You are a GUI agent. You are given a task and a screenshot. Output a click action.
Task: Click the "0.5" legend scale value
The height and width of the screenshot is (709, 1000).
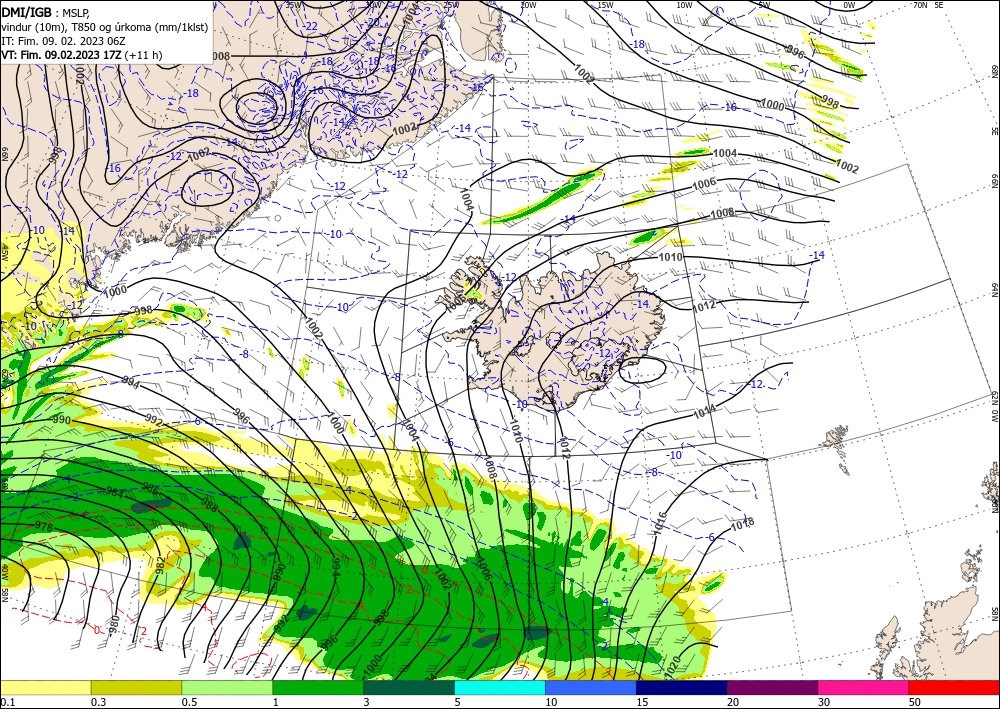[x=189, y=702]
